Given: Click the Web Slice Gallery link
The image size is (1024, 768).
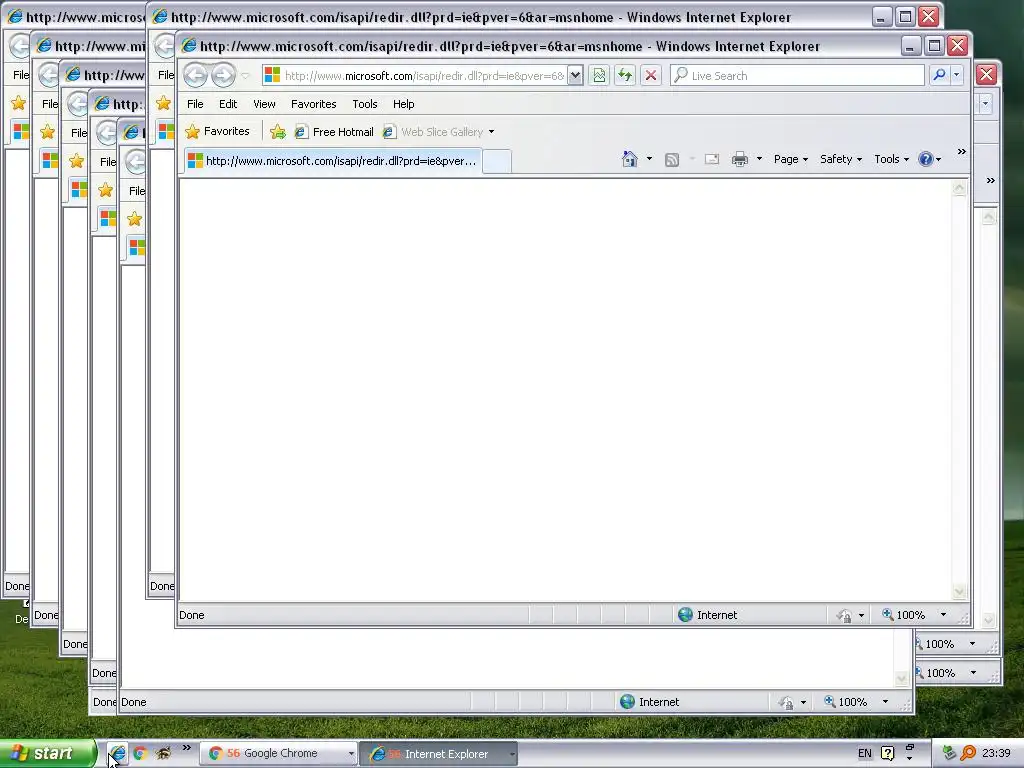Looking at the screenshot, I should click(x=433, y=132).
